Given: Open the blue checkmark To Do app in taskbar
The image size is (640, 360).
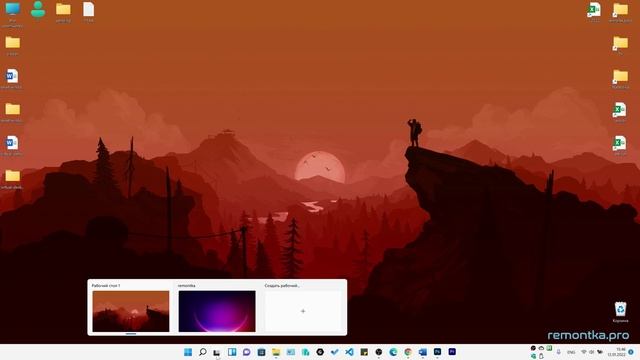Looking at the screenshot, I should [x=335, y=352].
